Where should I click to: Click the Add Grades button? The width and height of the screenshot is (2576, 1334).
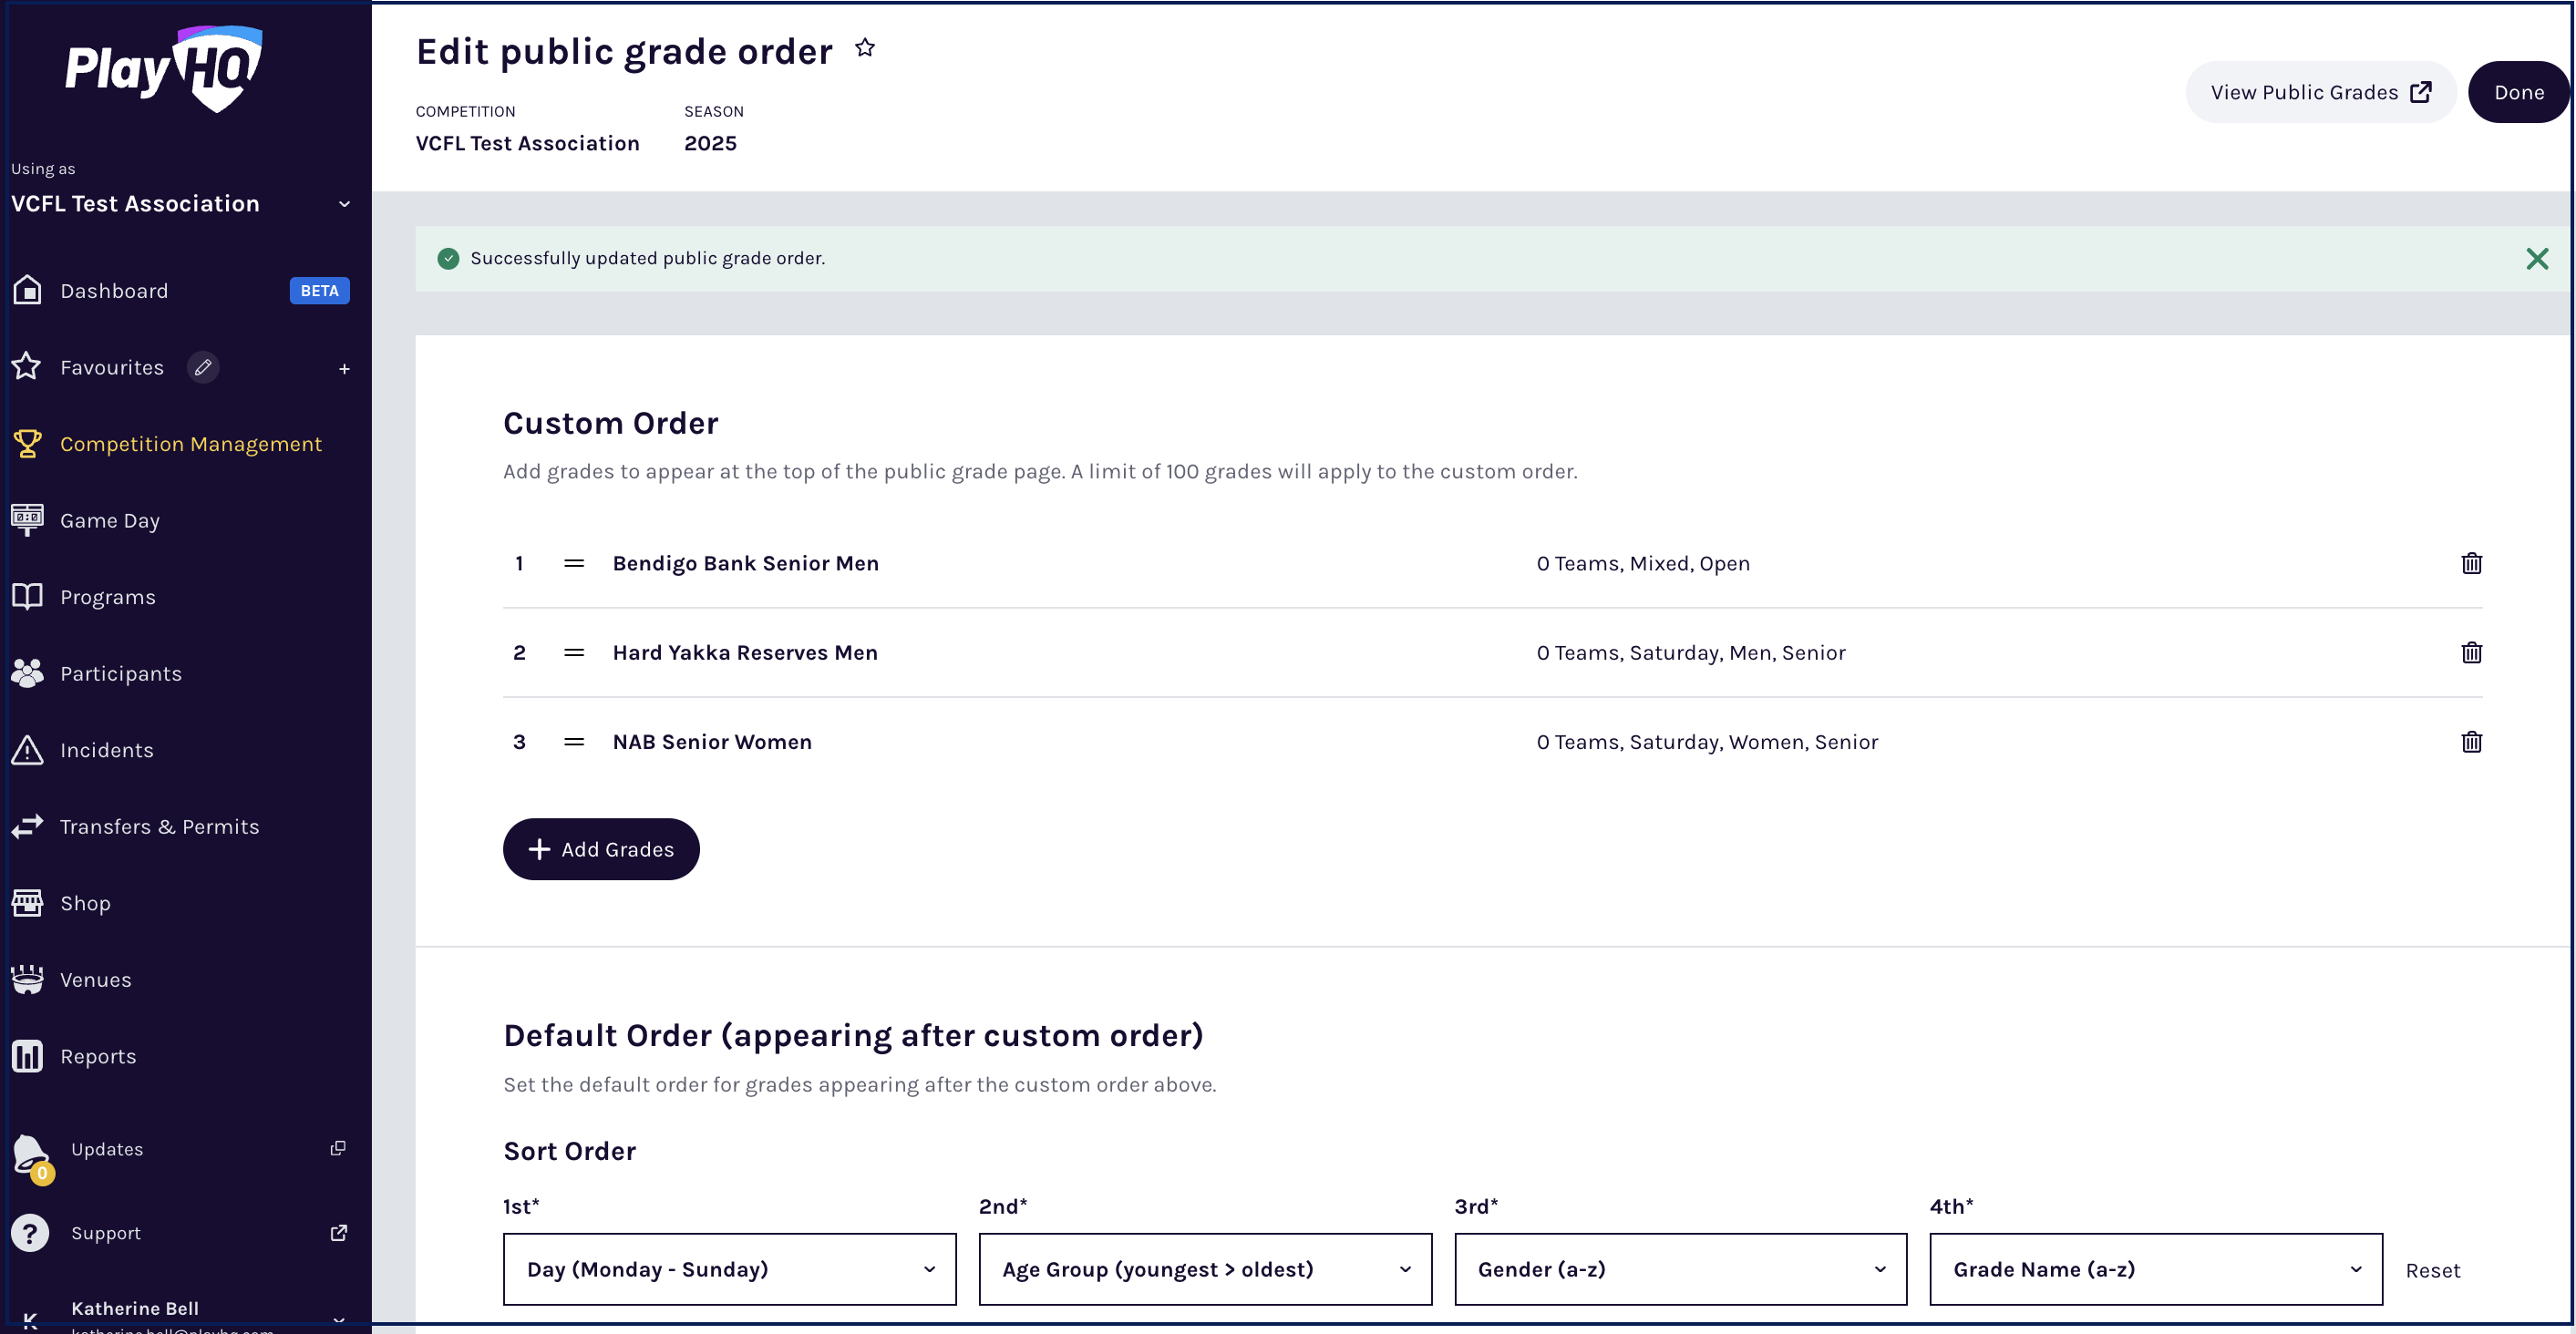point(601,849)
